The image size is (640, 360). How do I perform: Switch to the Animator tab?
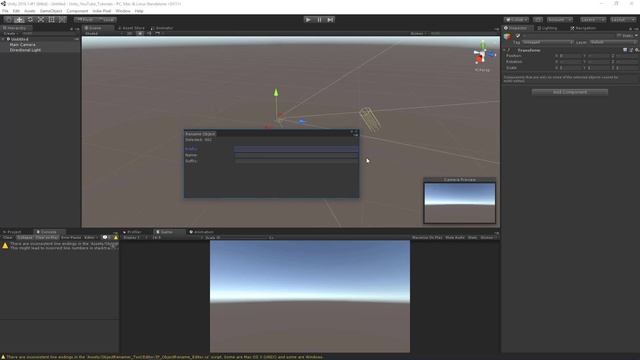(x=162, y=28)
